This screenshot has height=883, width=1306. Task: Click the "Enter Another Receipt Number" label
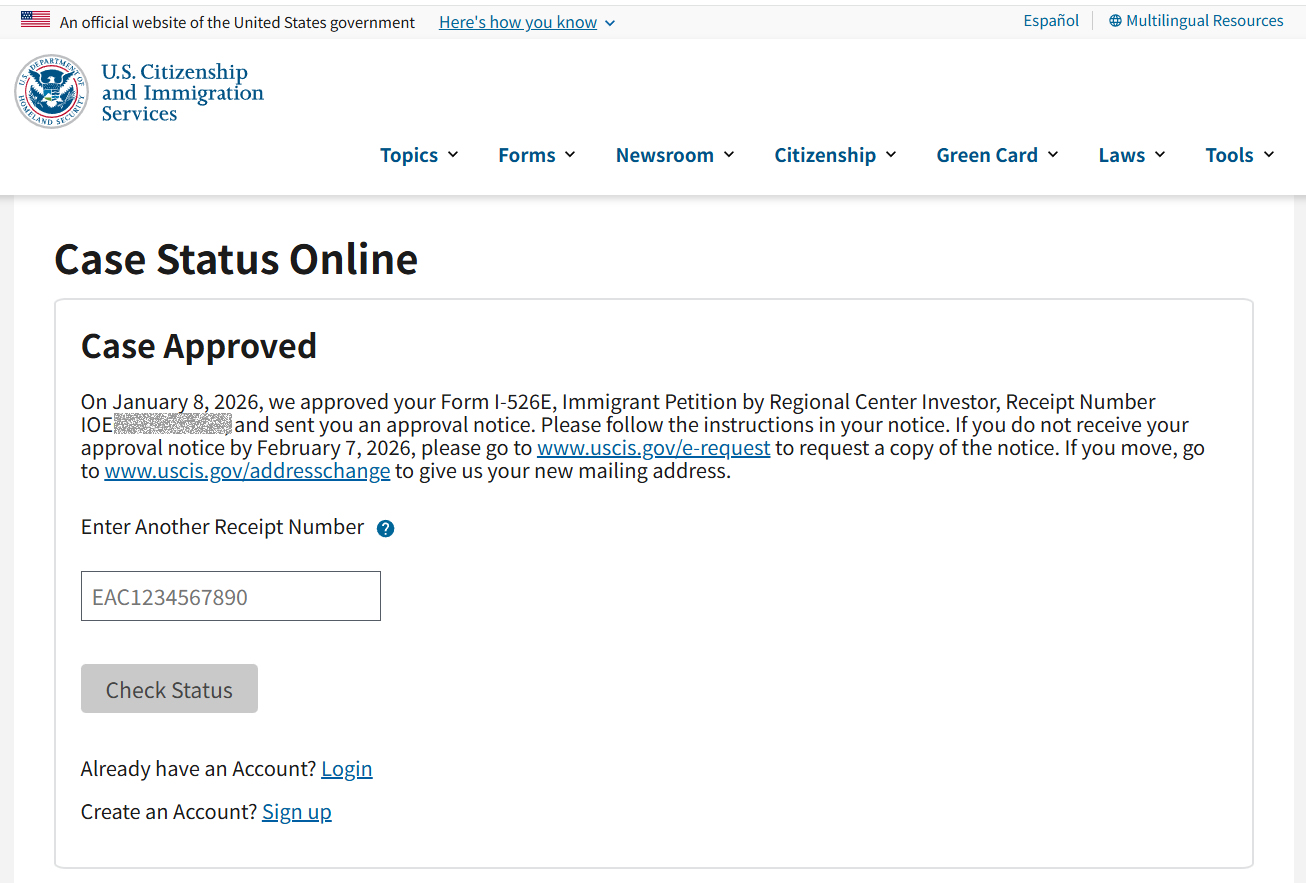coord(223,527)
